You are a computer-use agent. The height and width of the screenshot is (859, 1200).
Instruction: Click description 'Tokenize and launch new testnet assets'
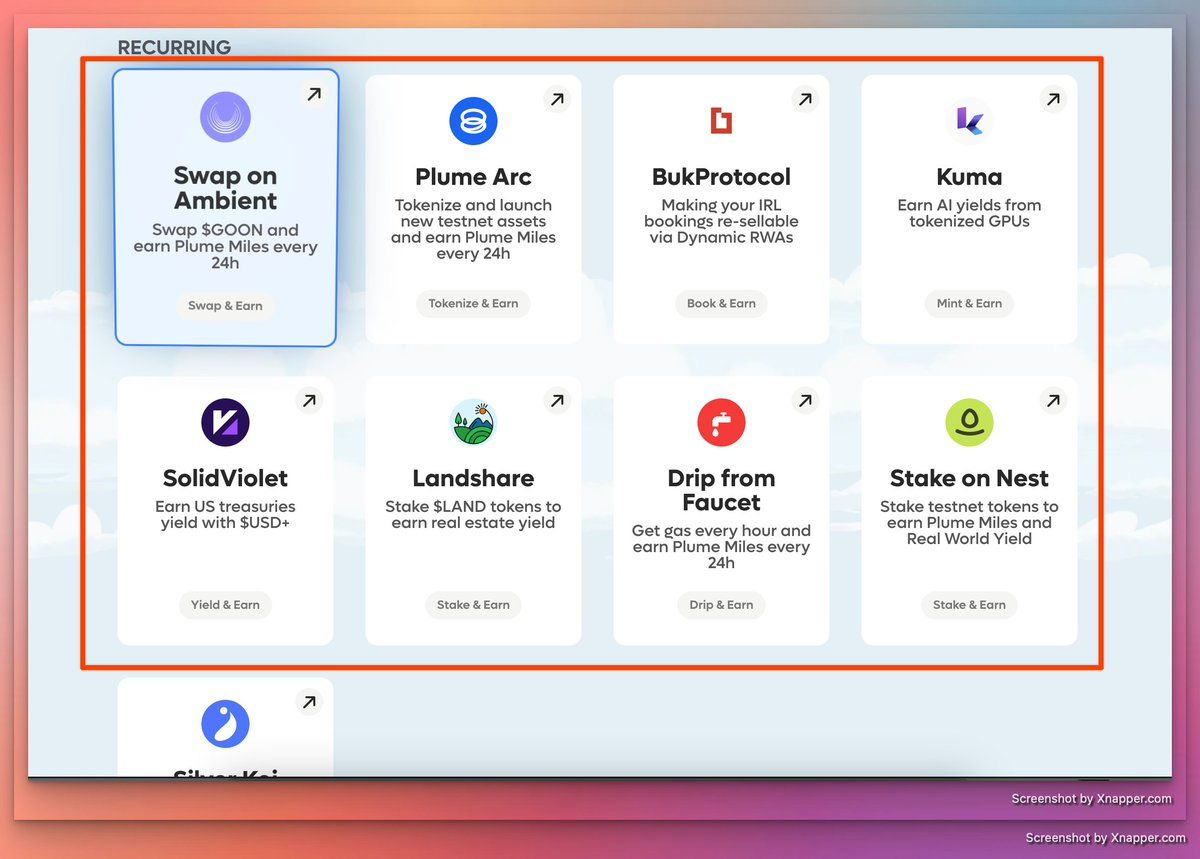pyautogui.click(x=473, y=229)
